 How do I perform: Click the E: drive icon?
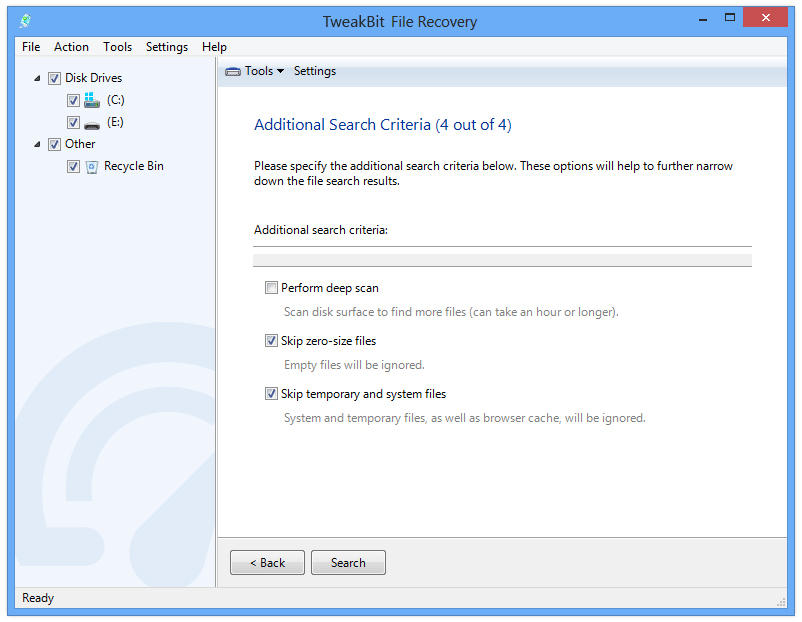tap(92, 123)
